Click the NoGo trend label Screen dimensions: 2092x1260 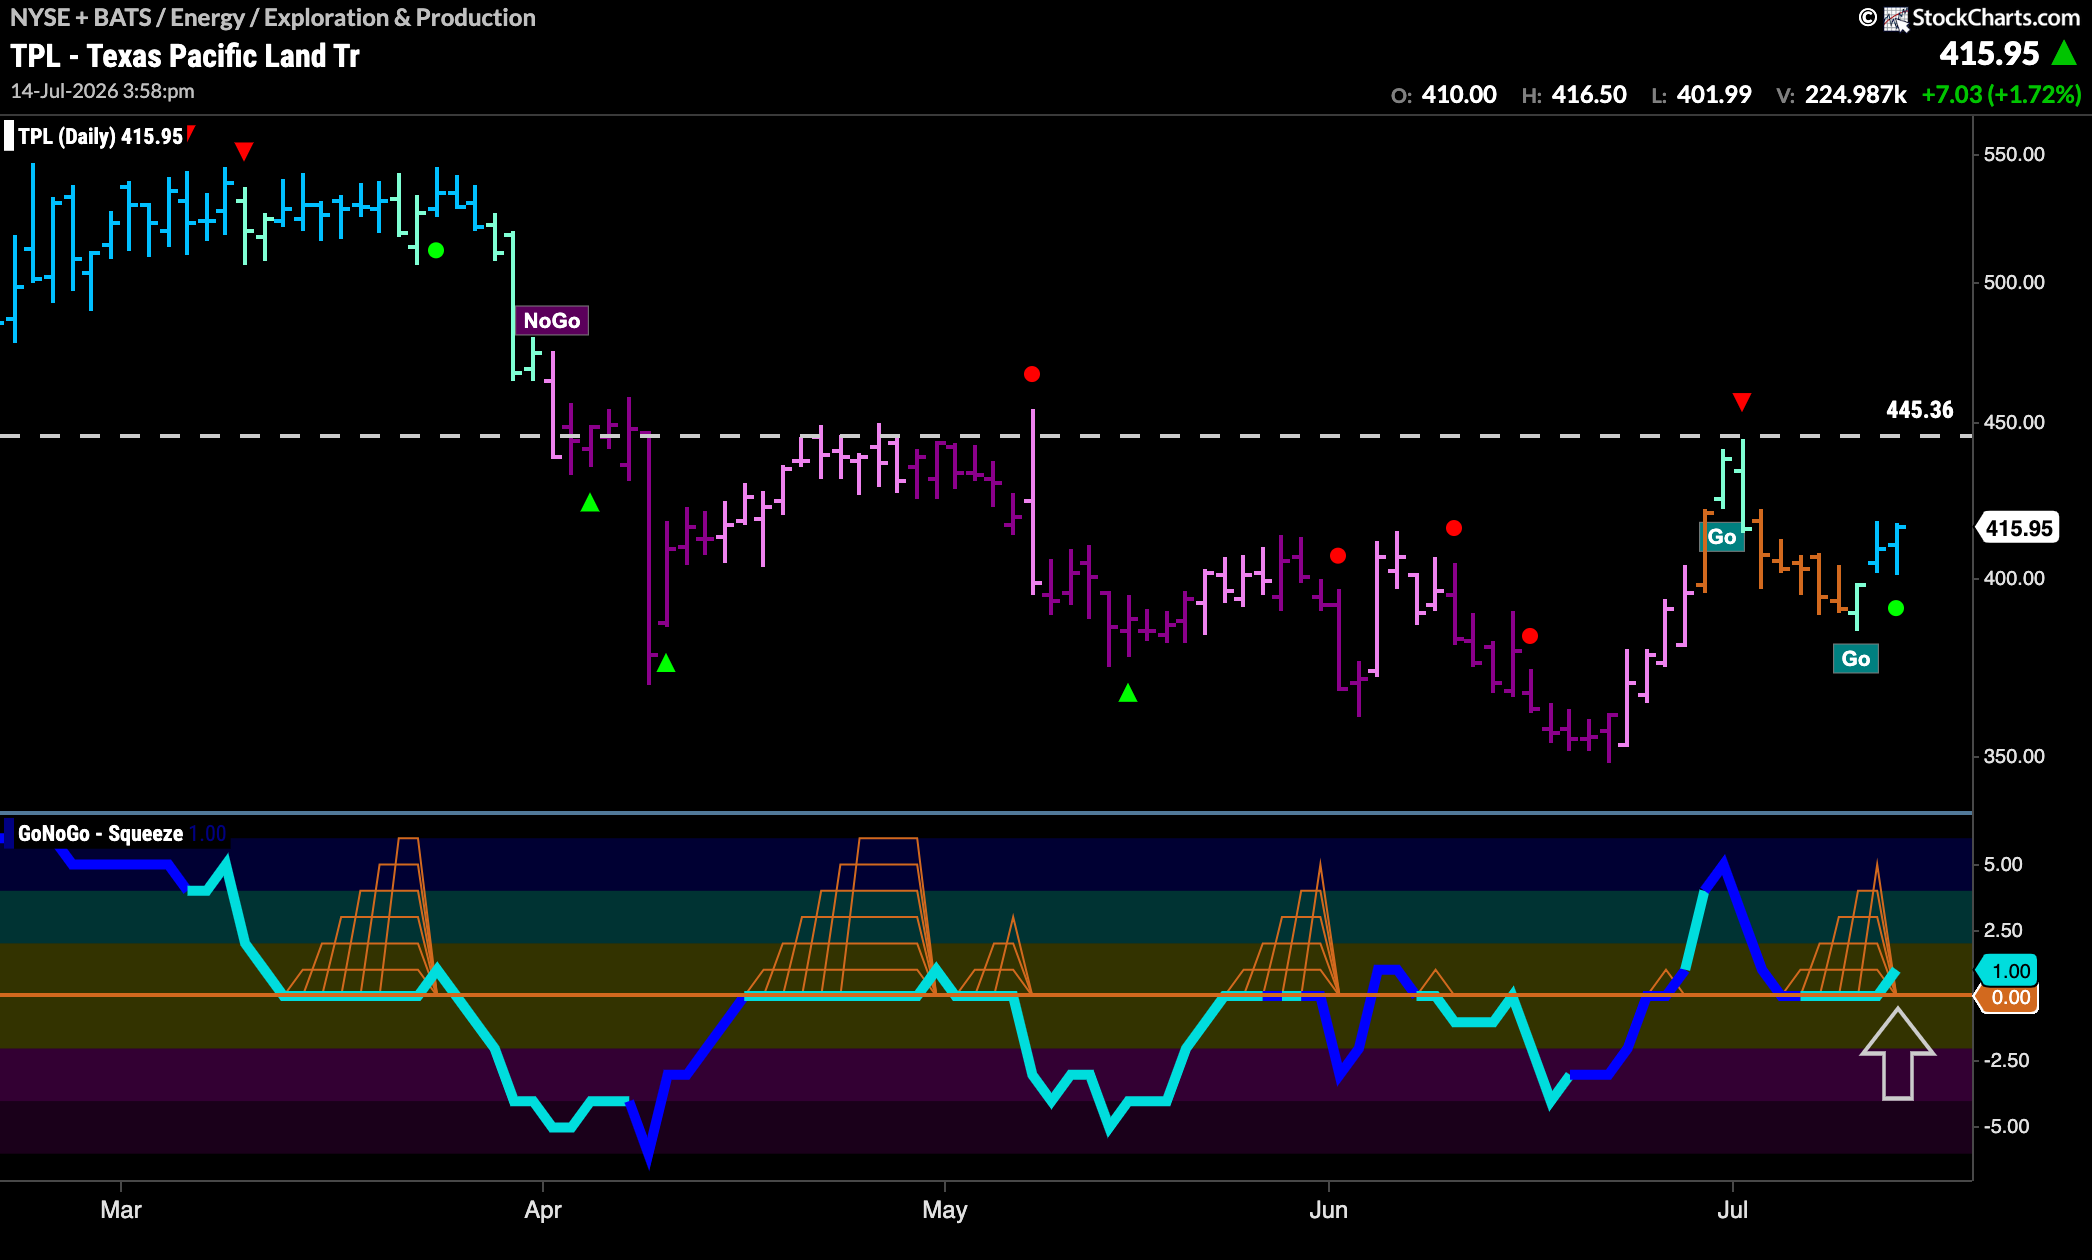coord(552,321)
